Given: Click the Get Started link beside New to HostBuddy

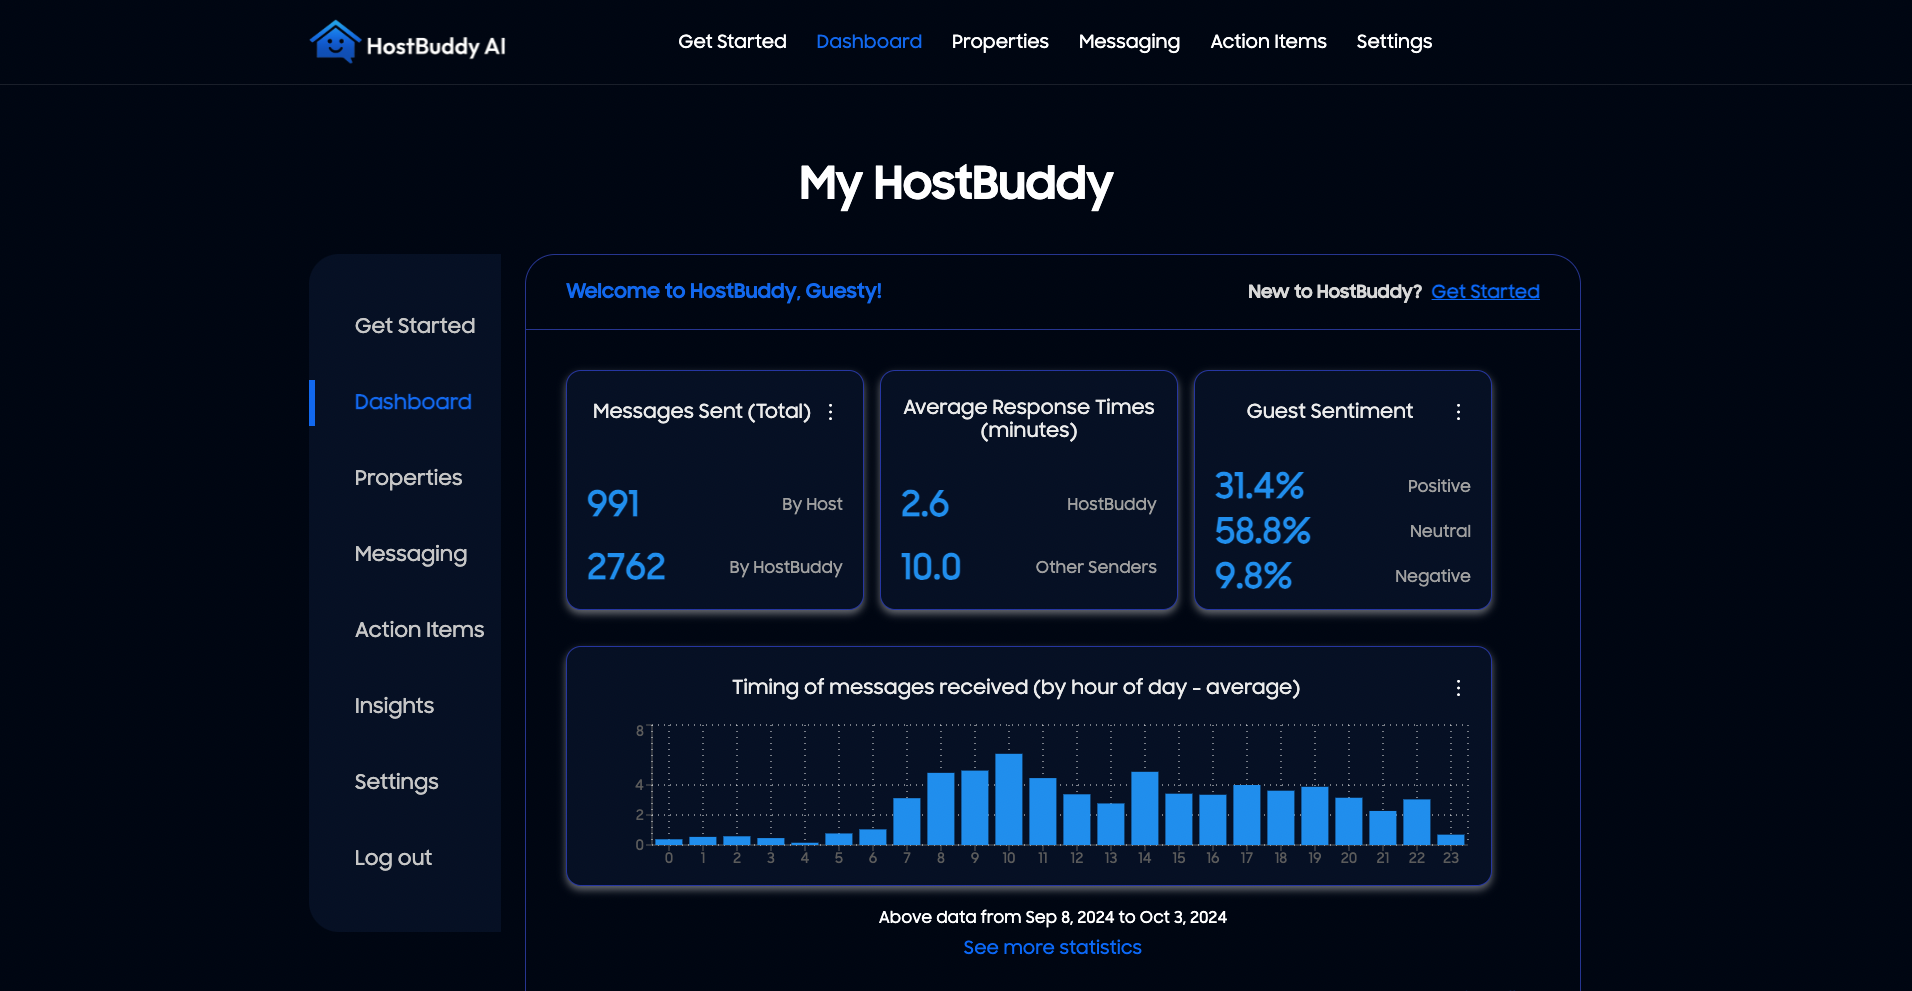Looking at the screenshot, I should 1485,292.
